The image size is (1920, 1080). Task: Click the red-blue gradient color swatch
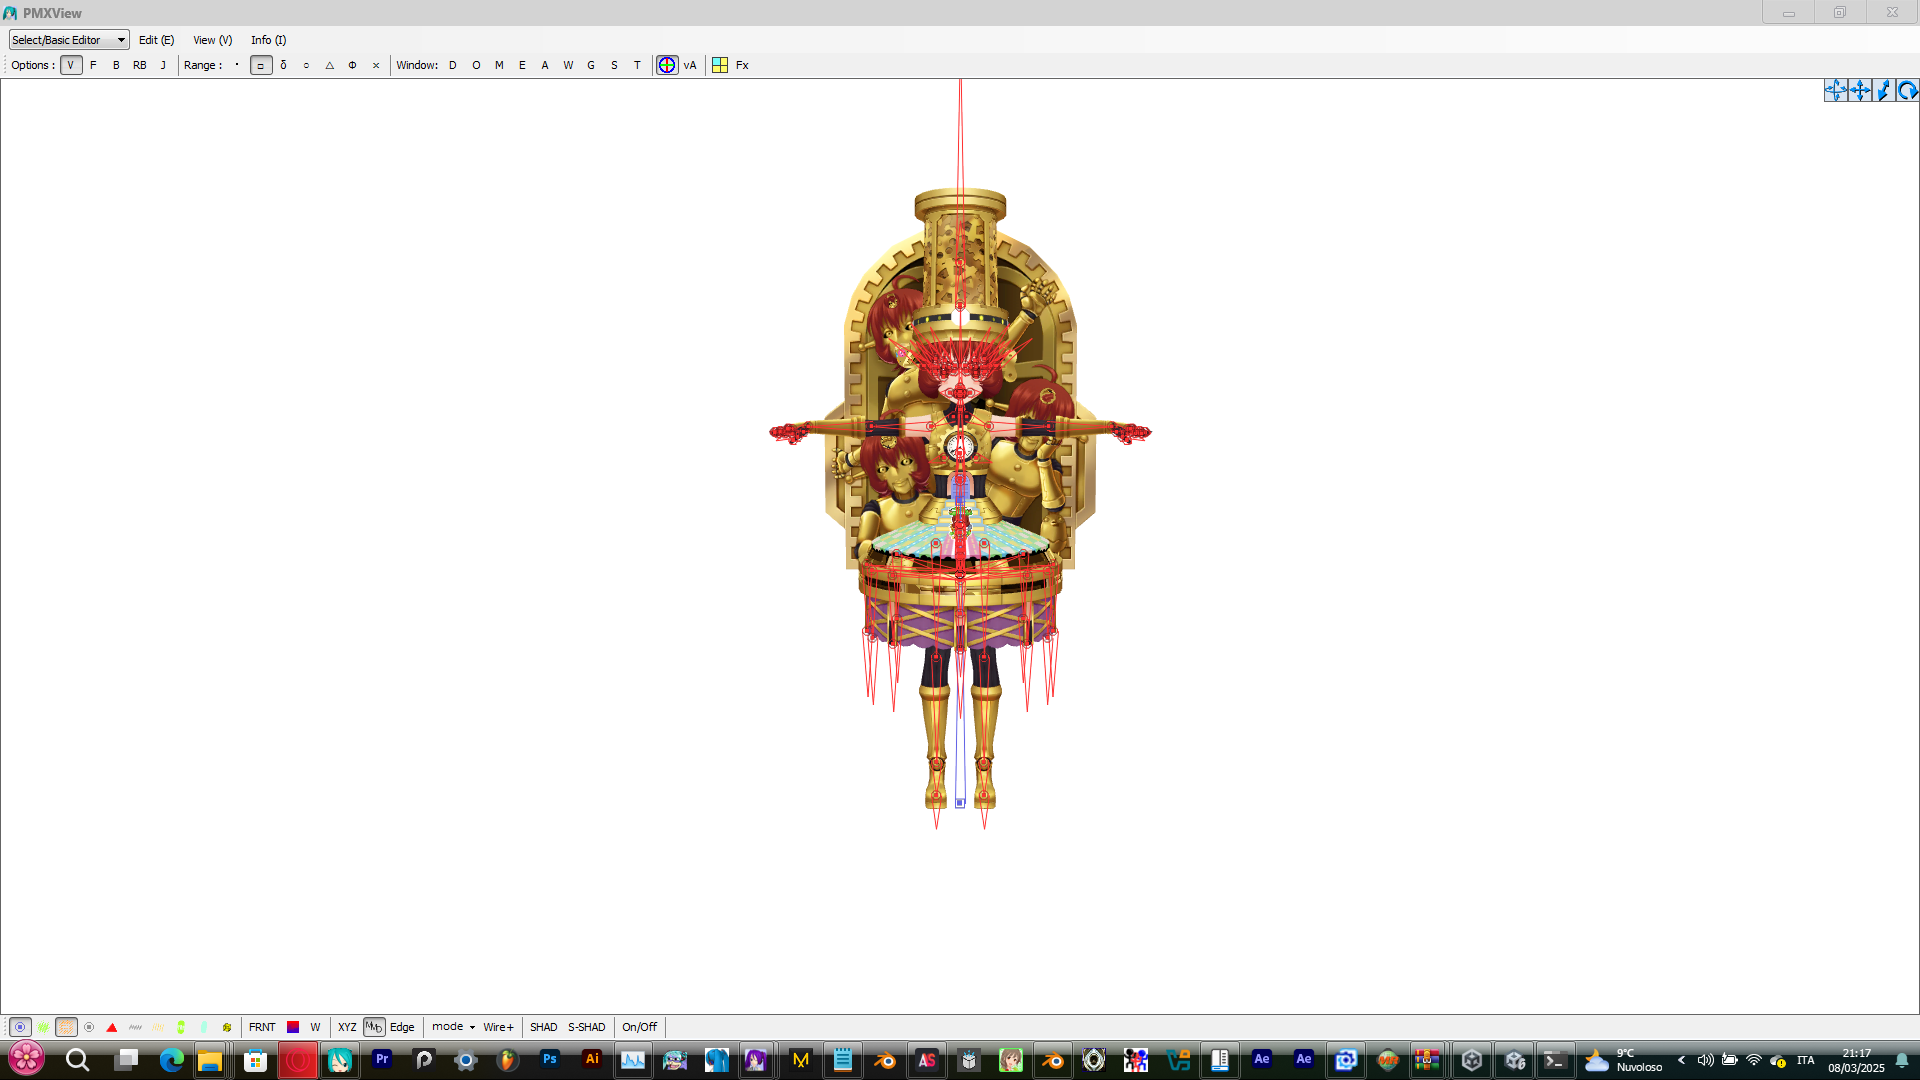point(293,1027)
